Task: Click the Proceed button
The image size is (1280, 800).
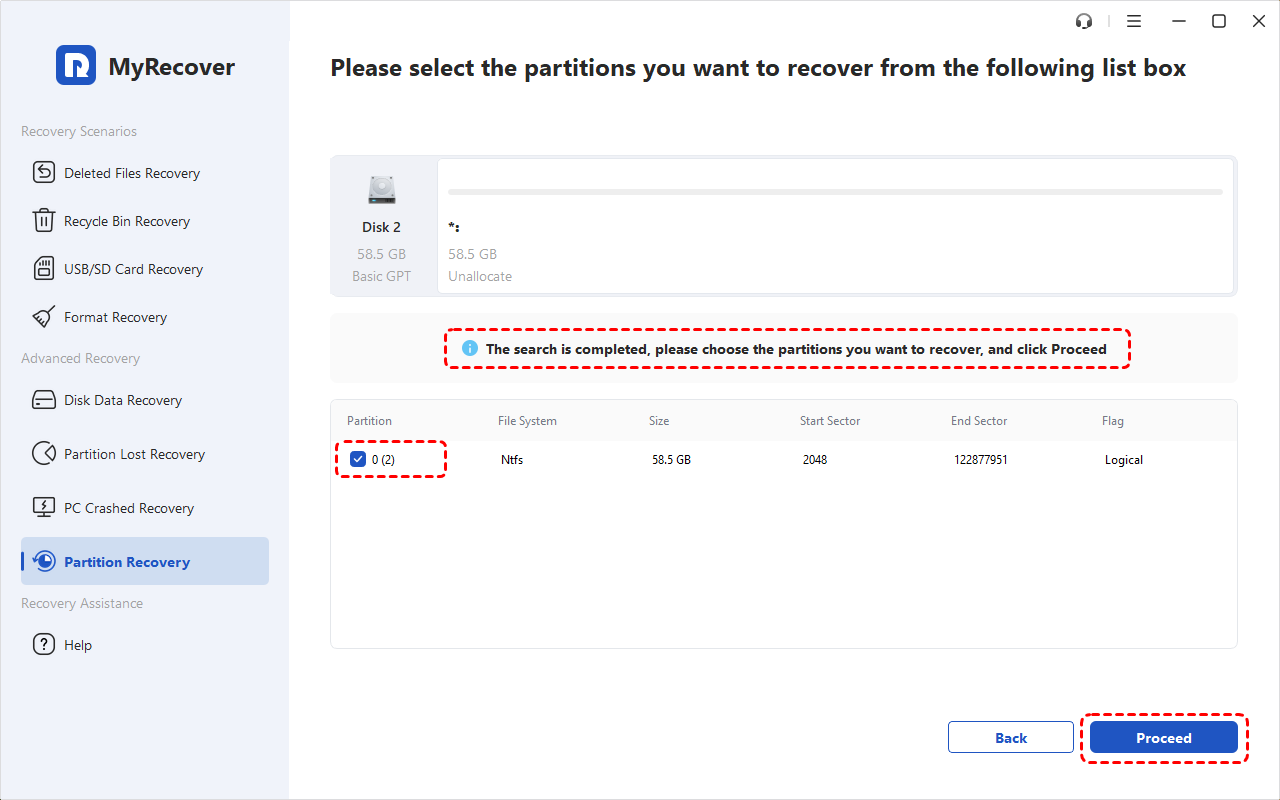Action: tap(1164, 738)
